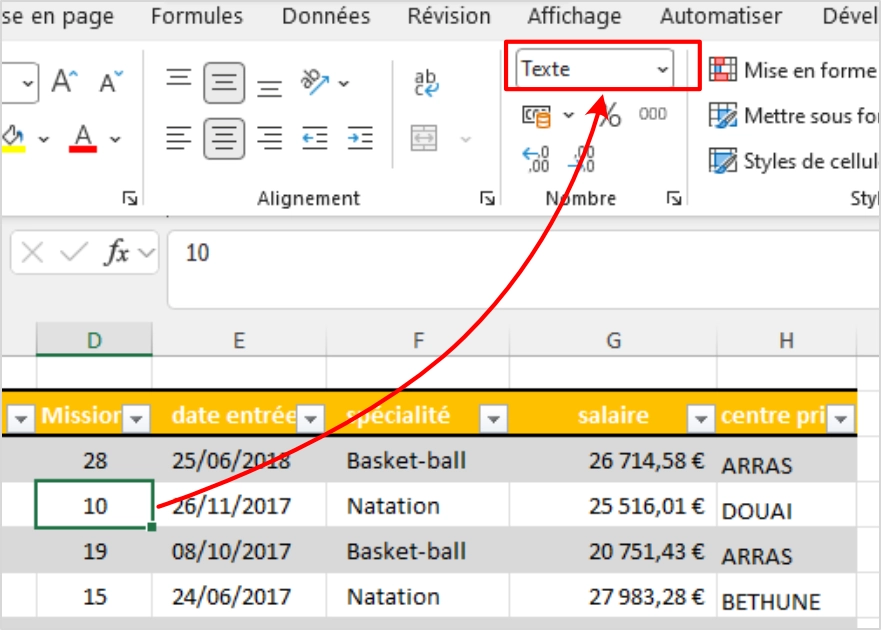Toggle middle vertical alignment
The height and width of the screenshot is (630, 881).
[222, 79]
